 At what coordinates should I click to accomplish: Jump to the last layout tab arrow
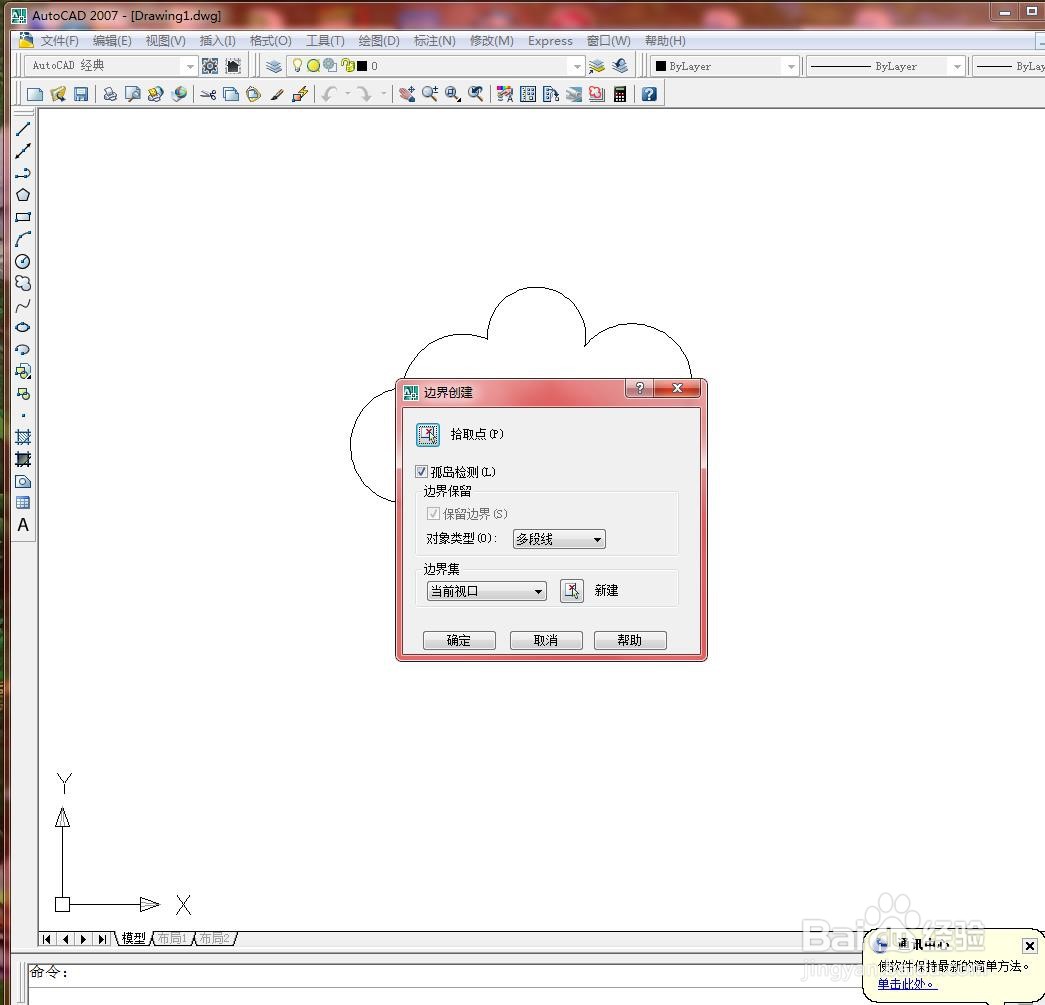(x=102, y=939)
